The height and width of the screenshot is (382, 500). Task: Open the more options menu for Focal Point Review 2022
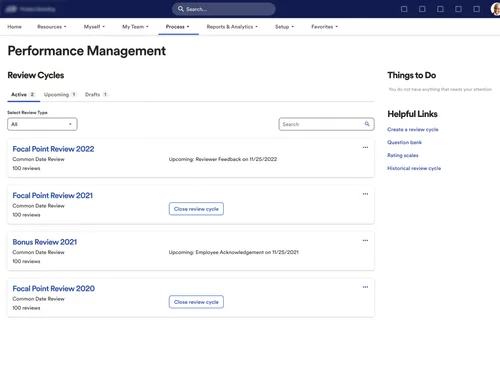coord(365,147)
